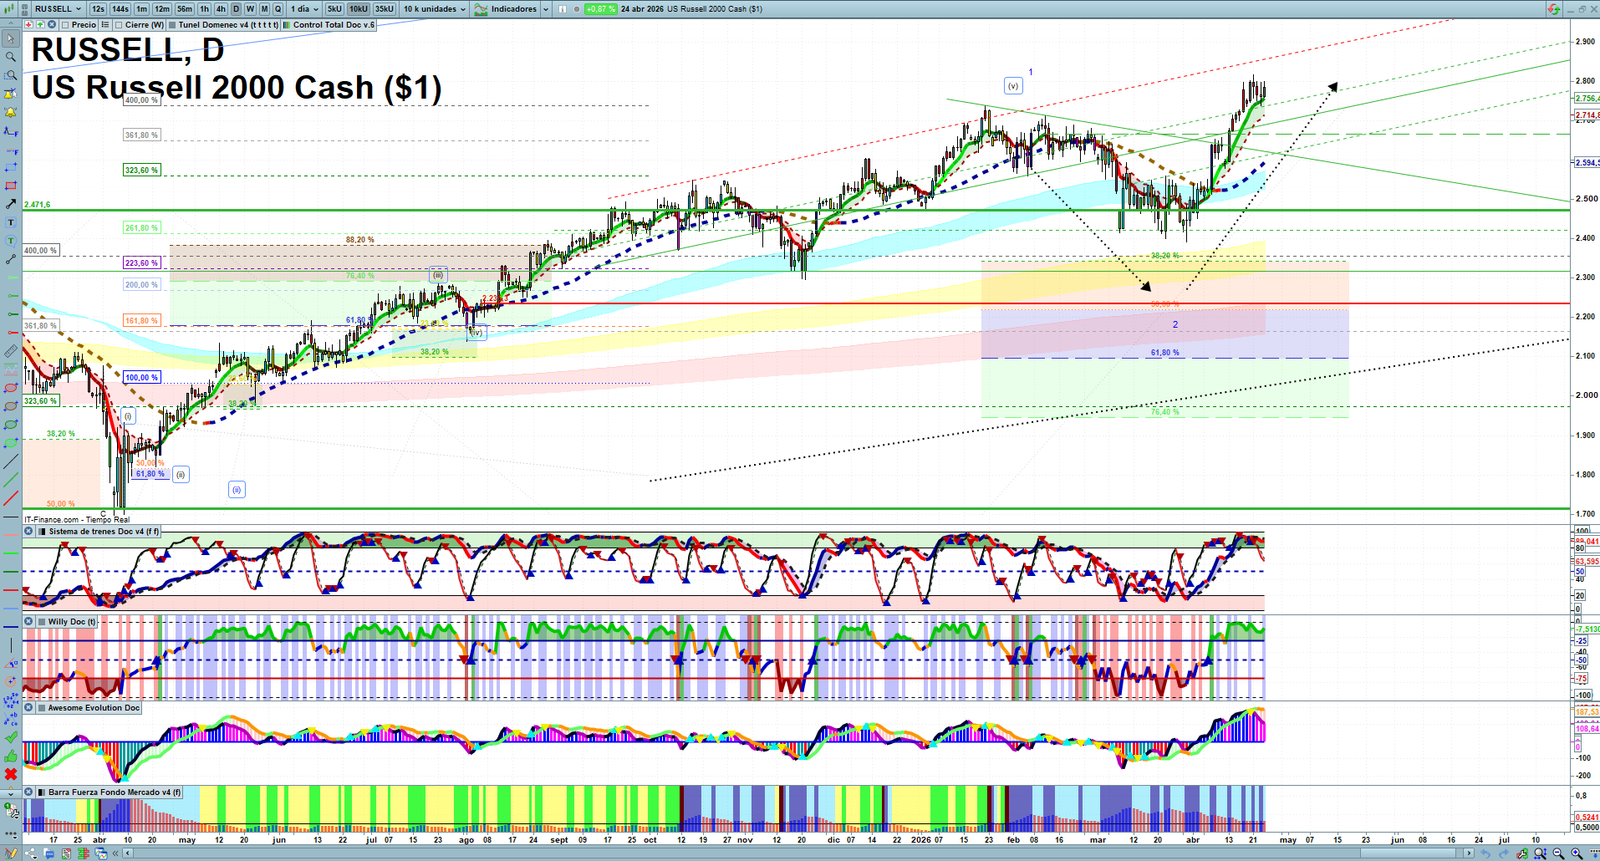Click the 1h timeframe button
The height and width of the screenshot is (861, 1600).
[x=204, y=9]
